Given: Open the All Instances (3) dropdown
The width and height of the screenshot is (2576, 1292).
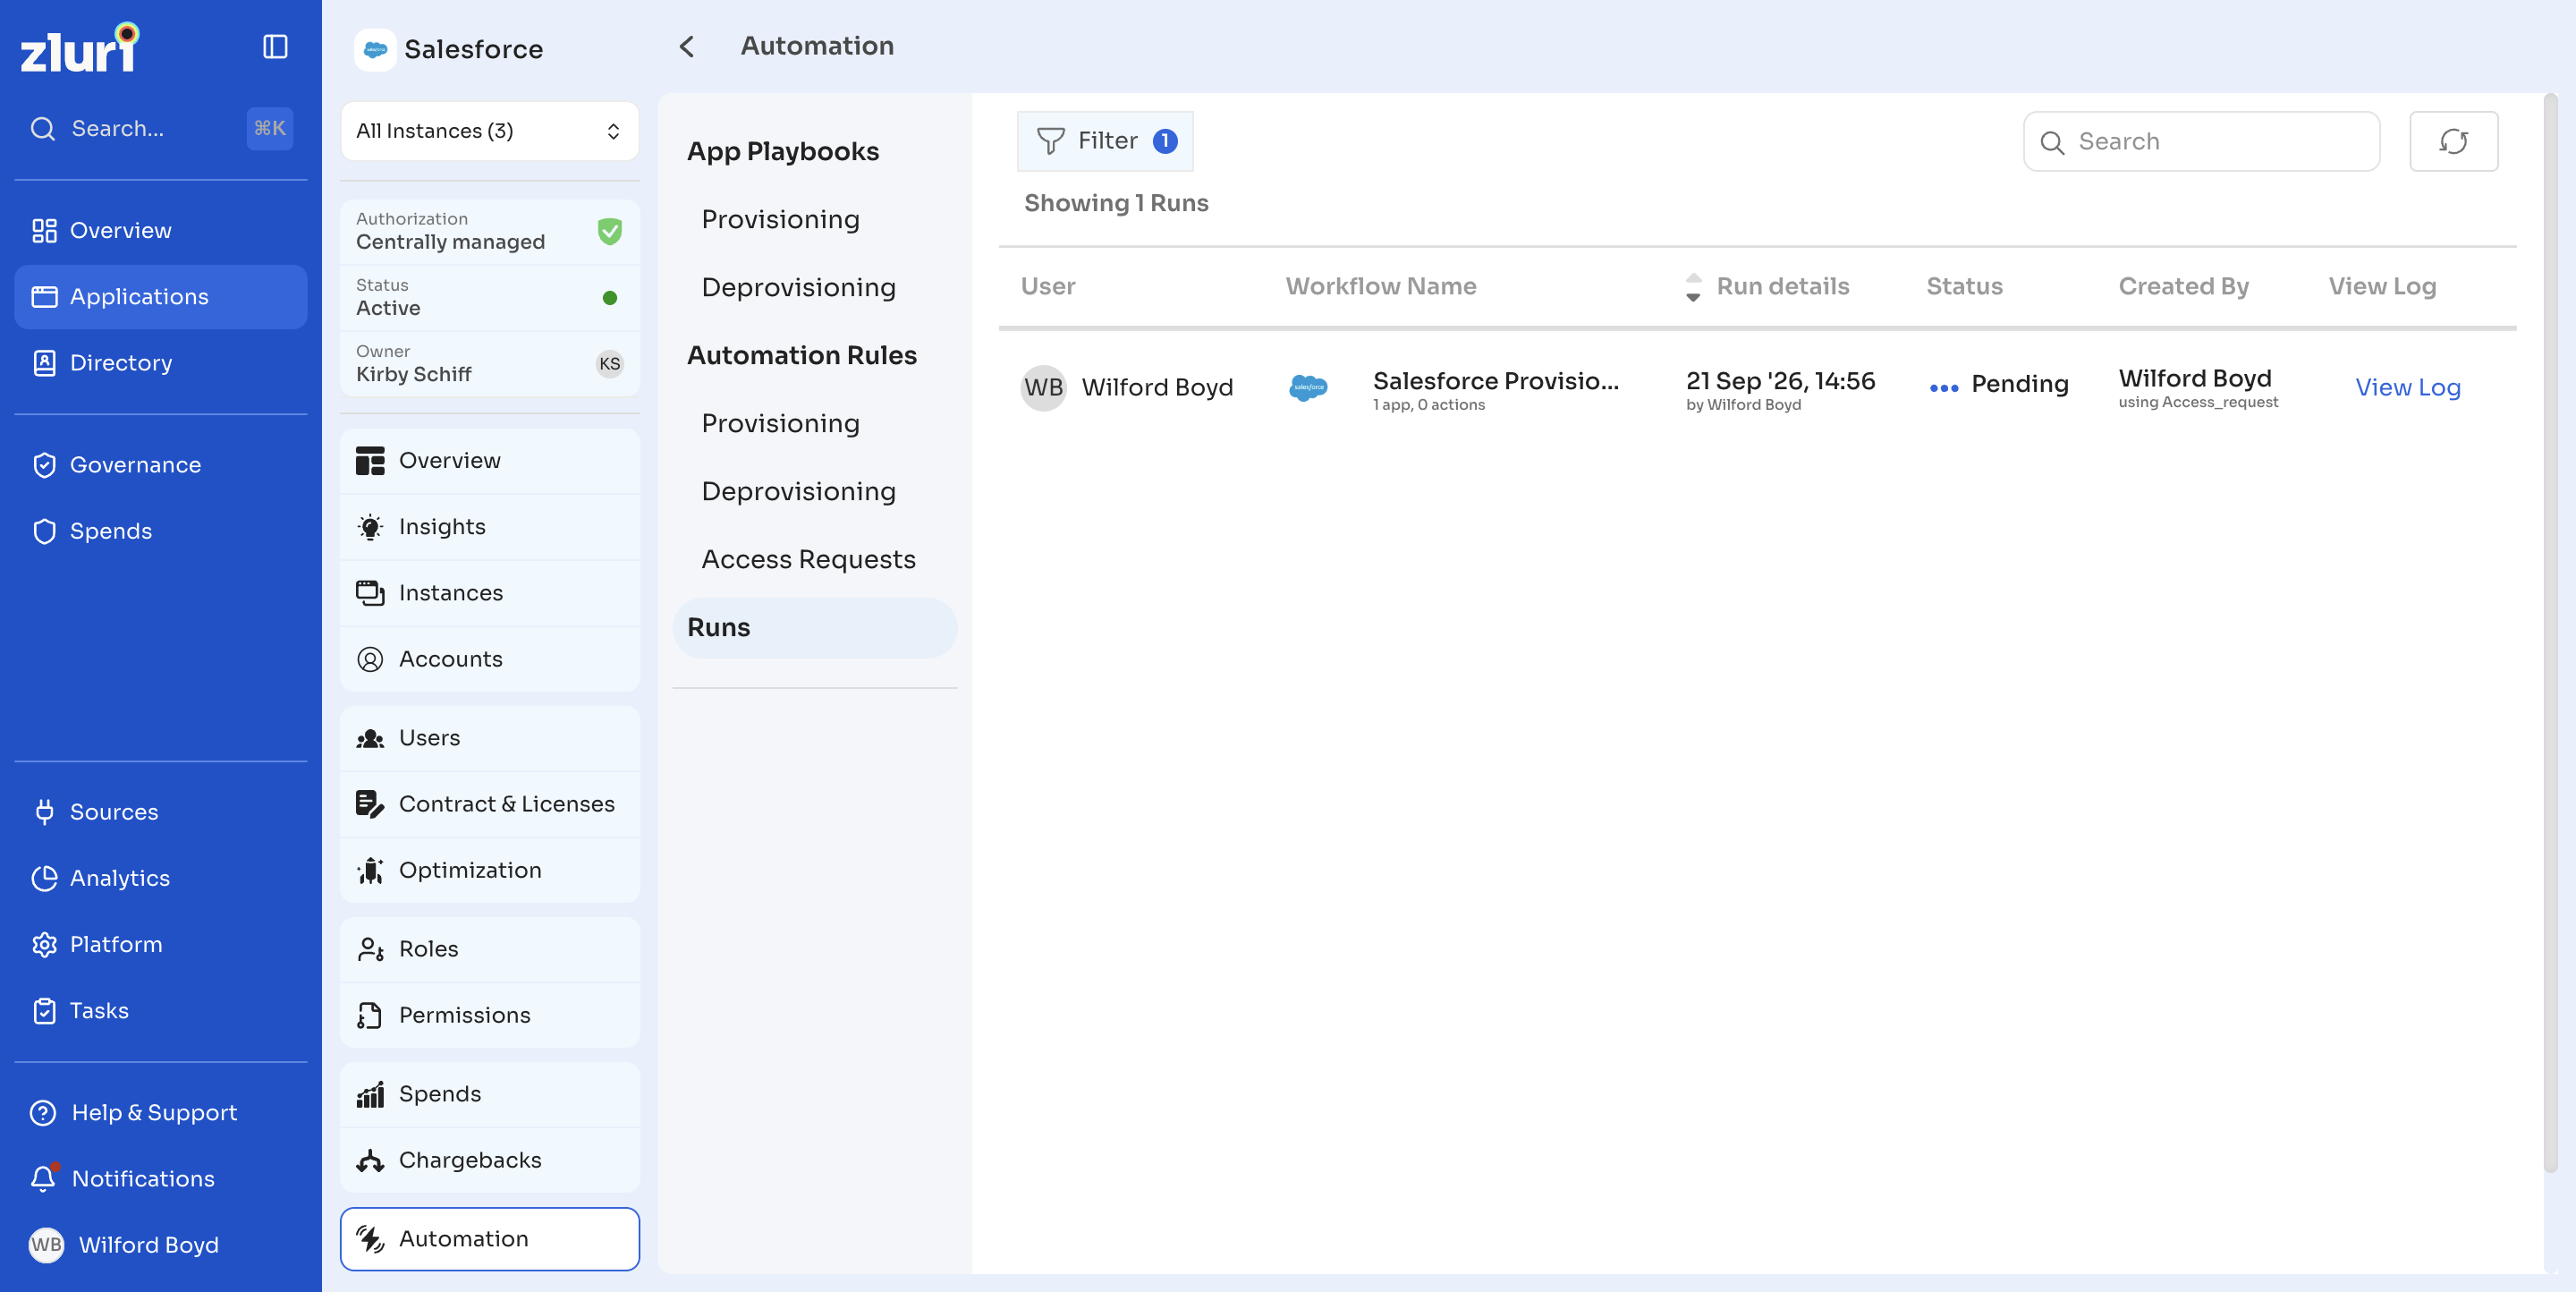Looking at the screenshot, I should 489,131.
